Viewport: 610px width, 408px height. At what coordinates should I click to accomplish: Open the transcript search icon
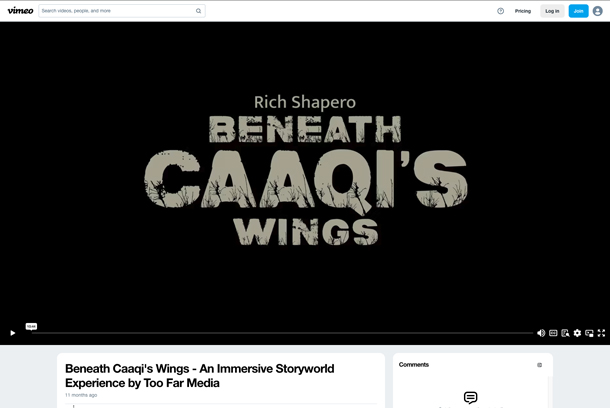(x=565, y=333)
